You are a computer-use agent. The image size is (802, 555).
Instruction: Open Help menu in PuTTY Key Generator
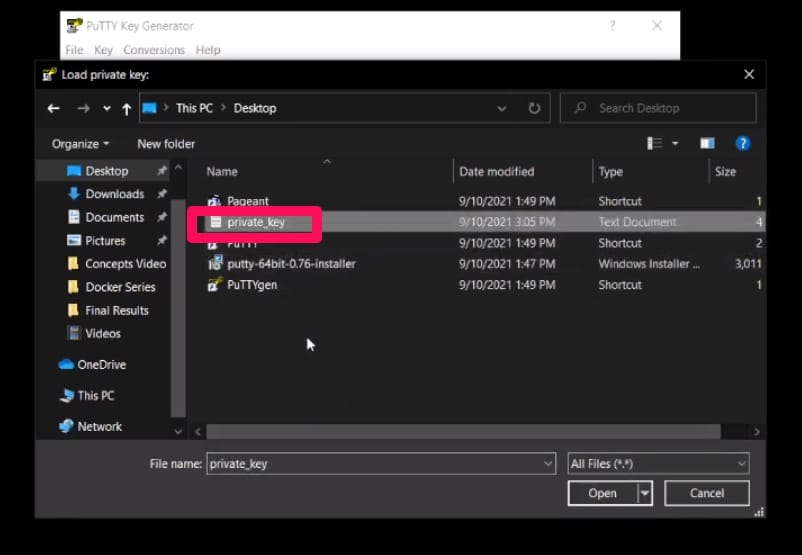(x=208, y=50)
